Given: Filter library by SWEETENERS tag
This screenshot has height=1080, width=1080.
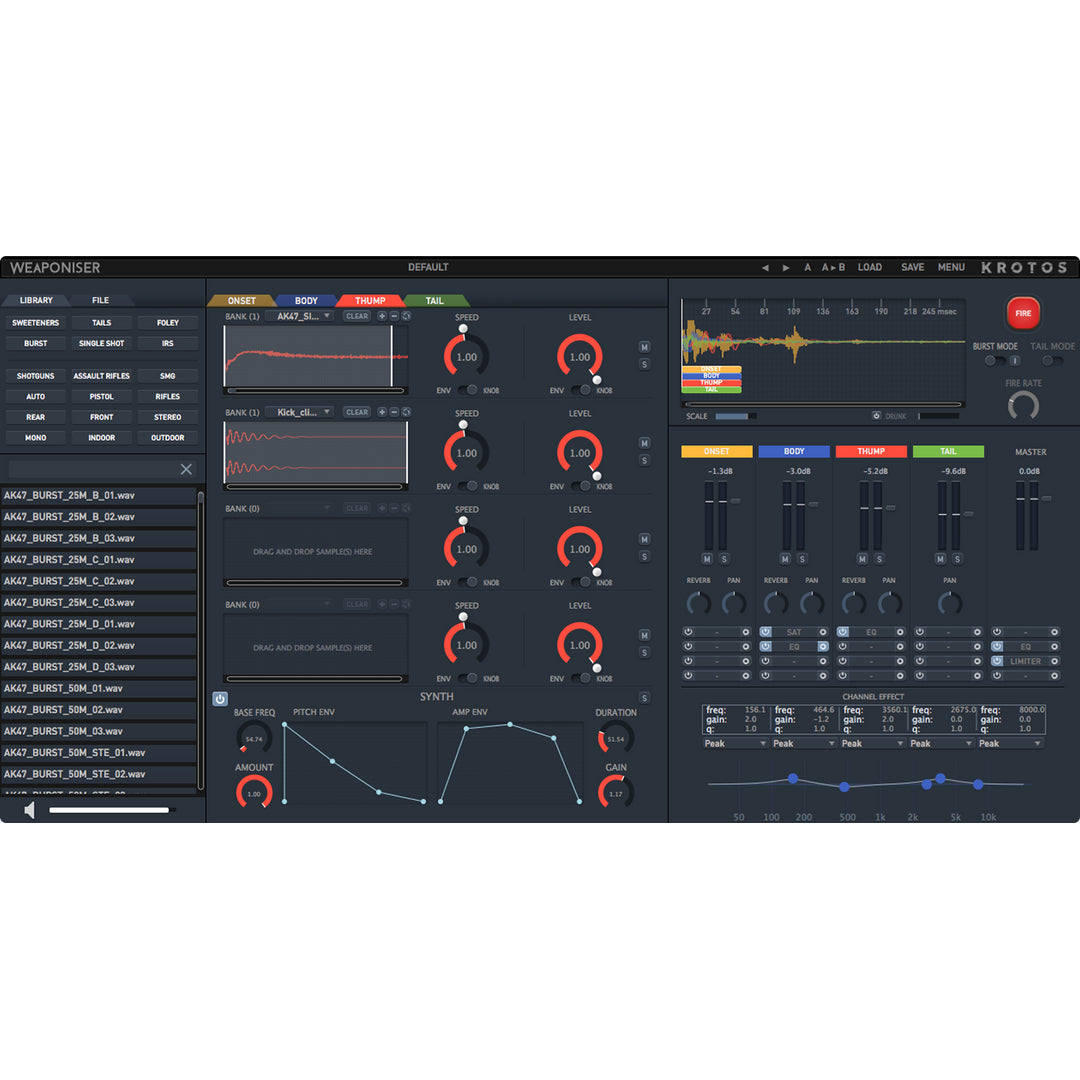Looking at the screenshot, I should point(35,323).
